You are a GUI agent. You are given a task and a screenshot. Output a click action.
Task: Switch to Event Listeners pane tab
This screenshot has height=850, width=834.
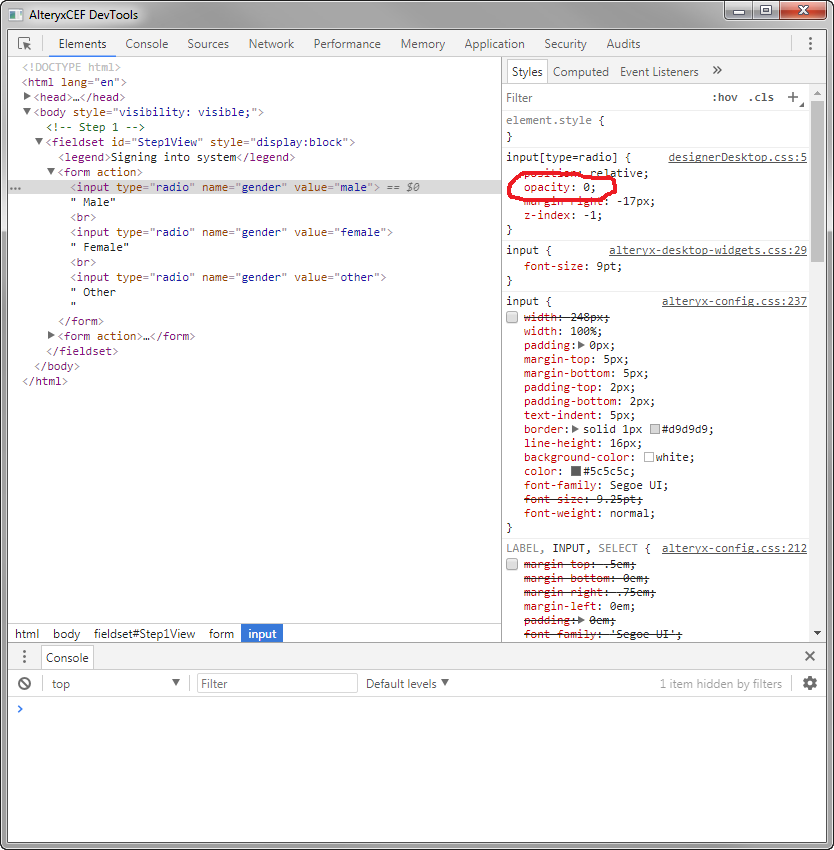[659, 72]
